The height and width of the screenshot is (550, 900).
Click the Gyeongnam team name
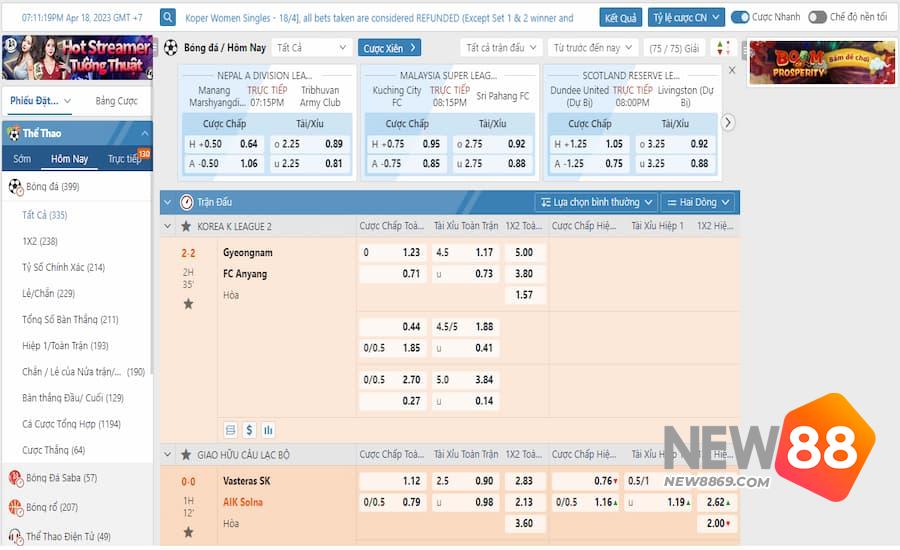click(247, 253)
